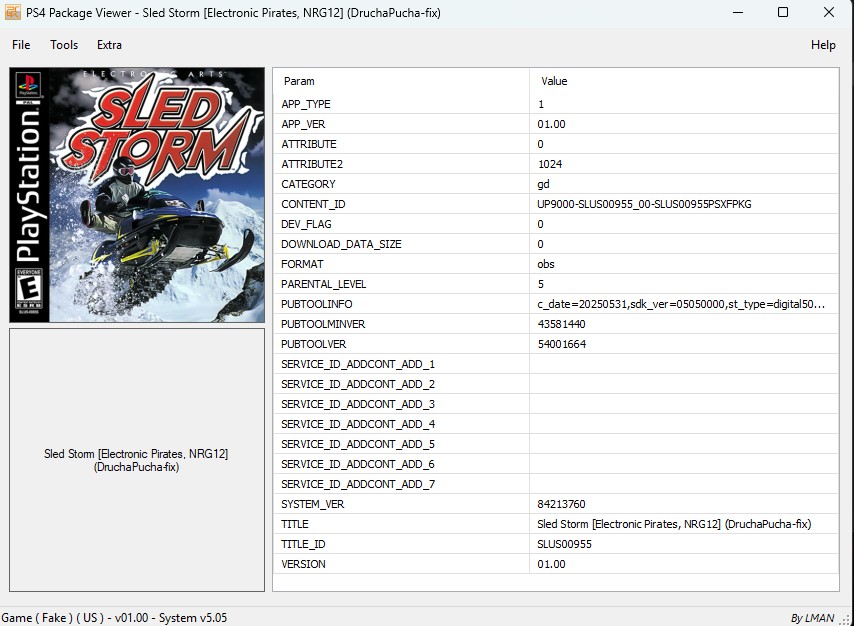
Task: Select the SERVICE_ID_ADDCONT_ADD_4 row
Action: coord(556,424)
